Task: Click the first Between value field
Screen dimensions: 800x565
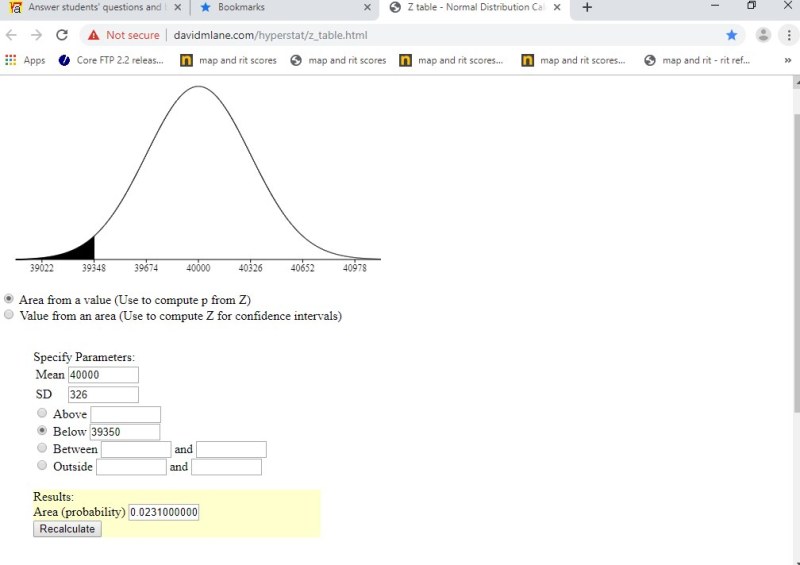Action: [136, 449]
